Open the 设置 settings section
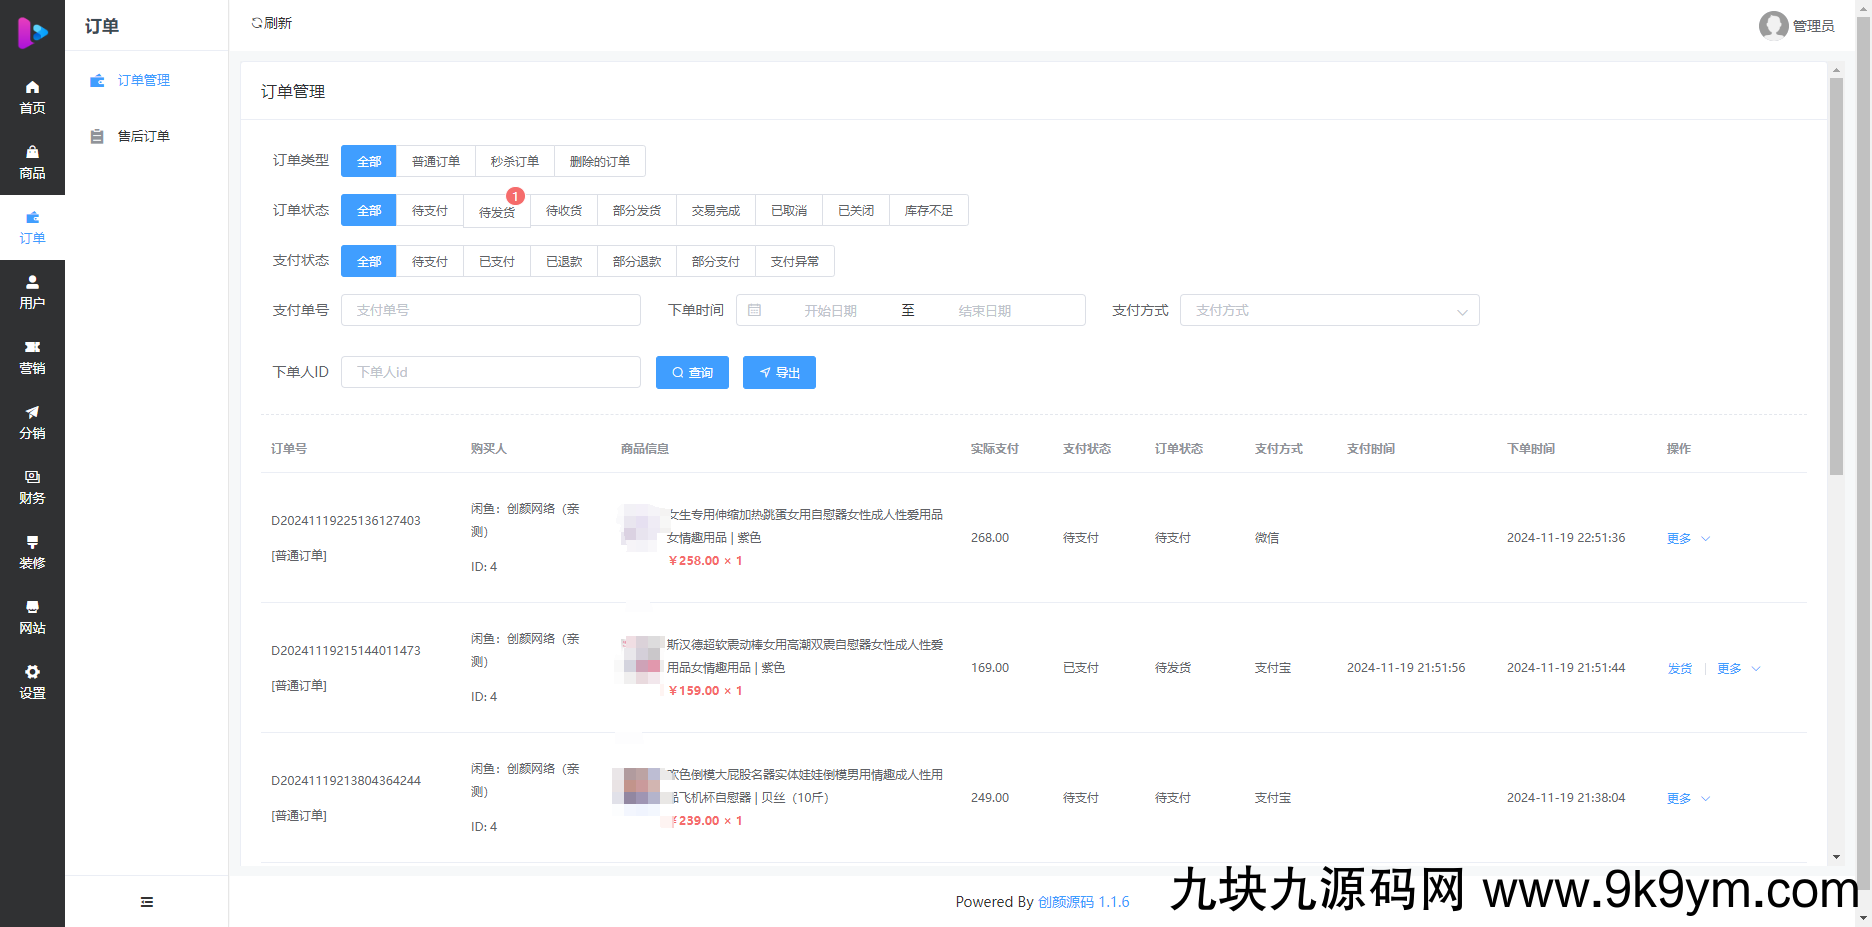This screenshot has width=1872, height=927. pos(32,681)
